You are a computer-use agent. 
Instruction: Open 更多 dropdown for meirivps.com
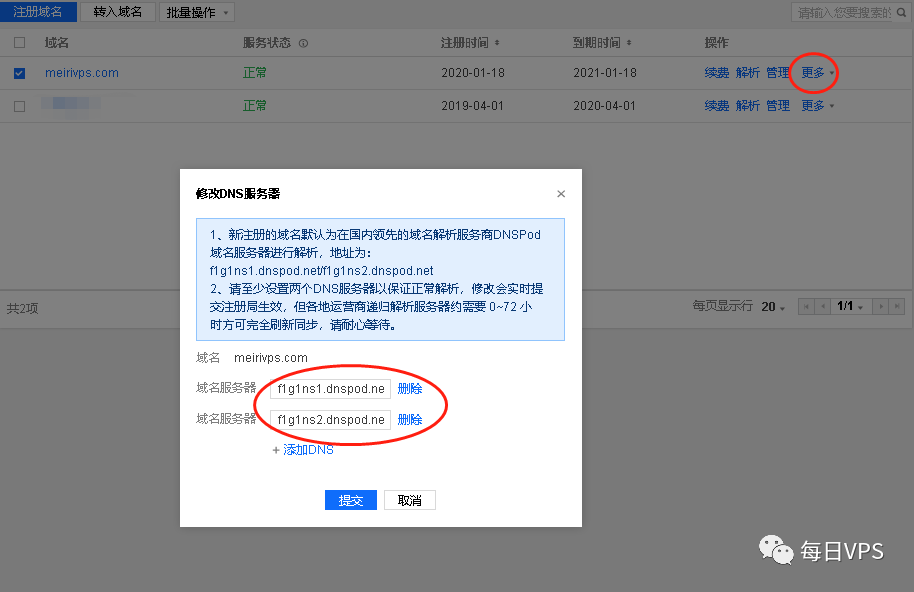pyautogui.click(x=818, y=73)
